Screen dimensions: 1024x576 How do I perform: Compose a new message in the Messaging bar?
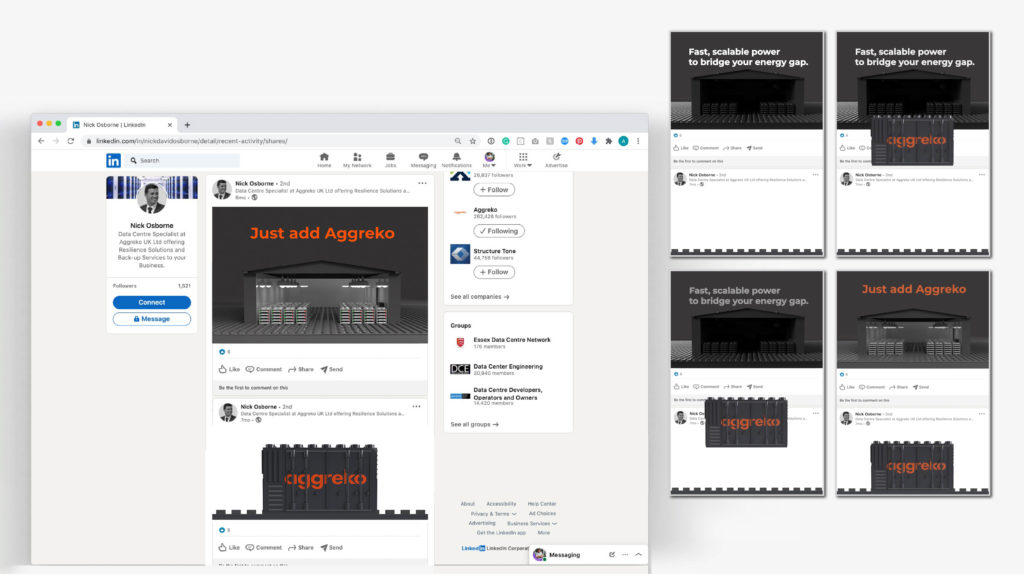612,555
